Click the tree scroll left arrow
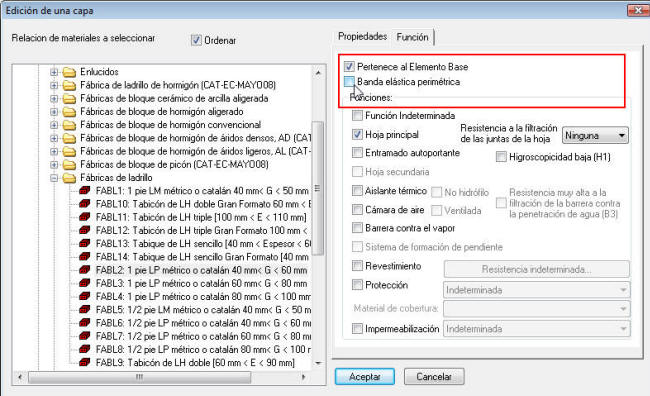Image resolution: width=650 pixels, height=396 pixels. (20, 377)
